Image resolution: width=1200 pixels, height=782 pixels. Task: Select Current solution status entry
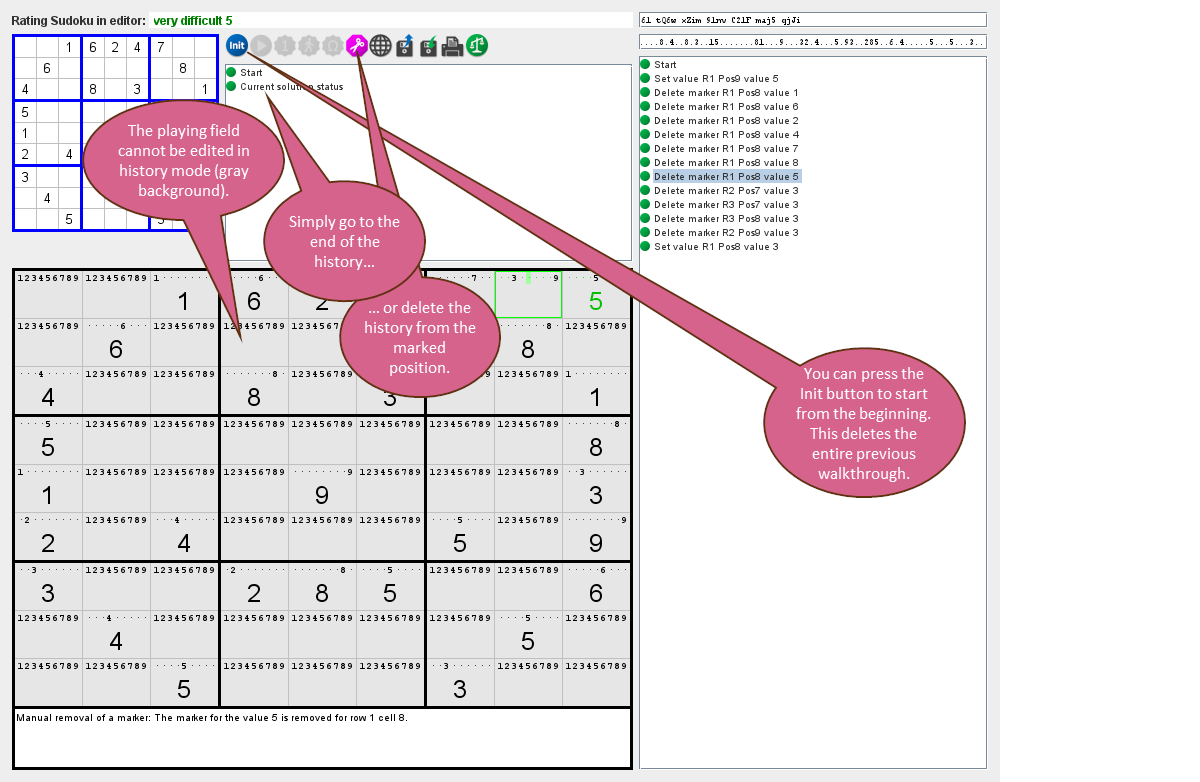(x=291, y=87)
